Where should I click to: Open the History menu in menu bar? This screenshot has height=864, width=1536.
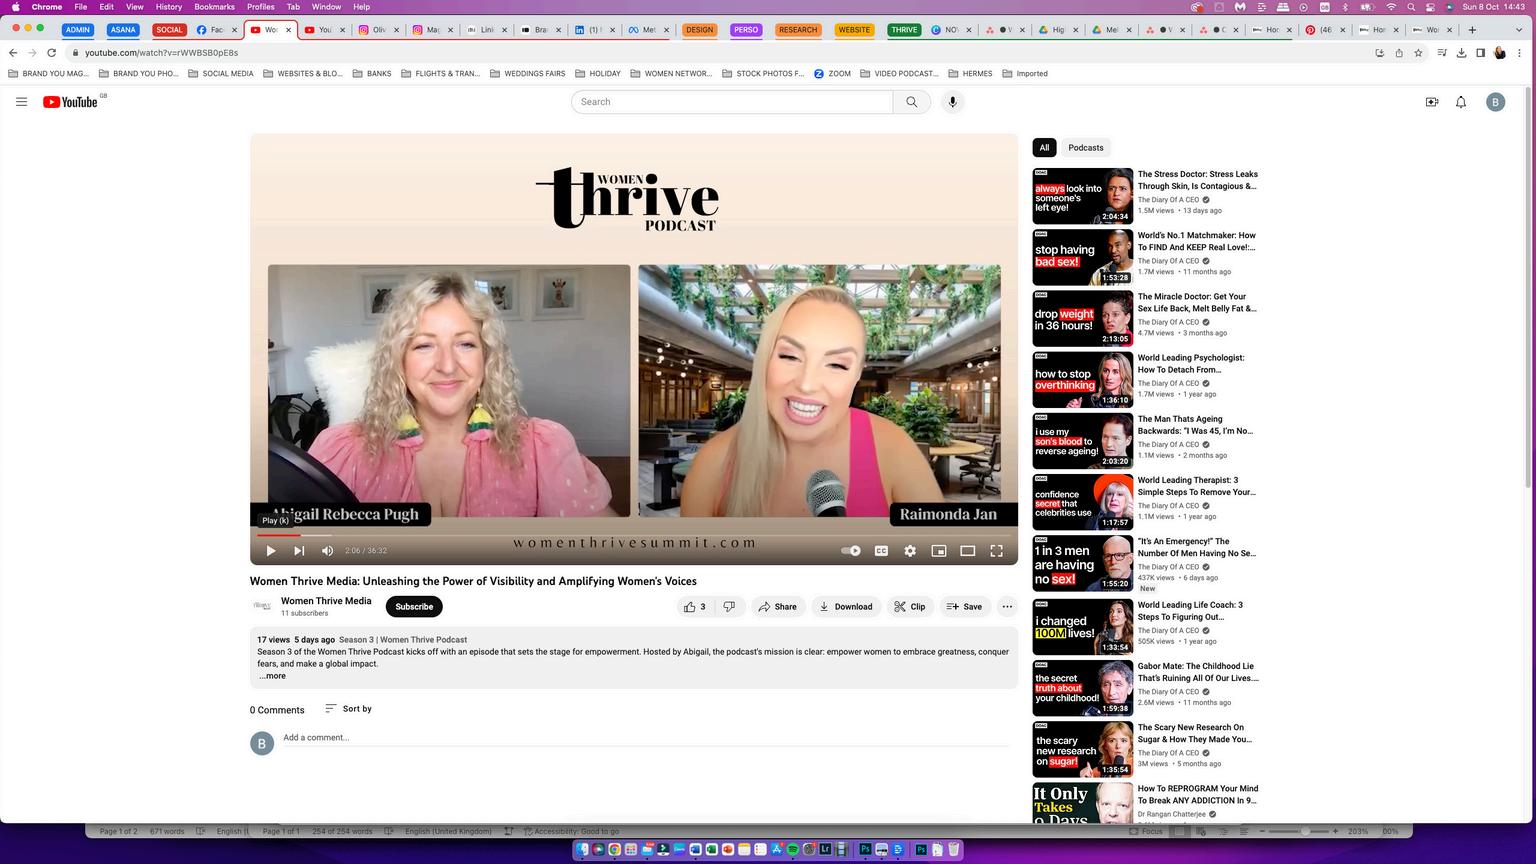[169, 7]
